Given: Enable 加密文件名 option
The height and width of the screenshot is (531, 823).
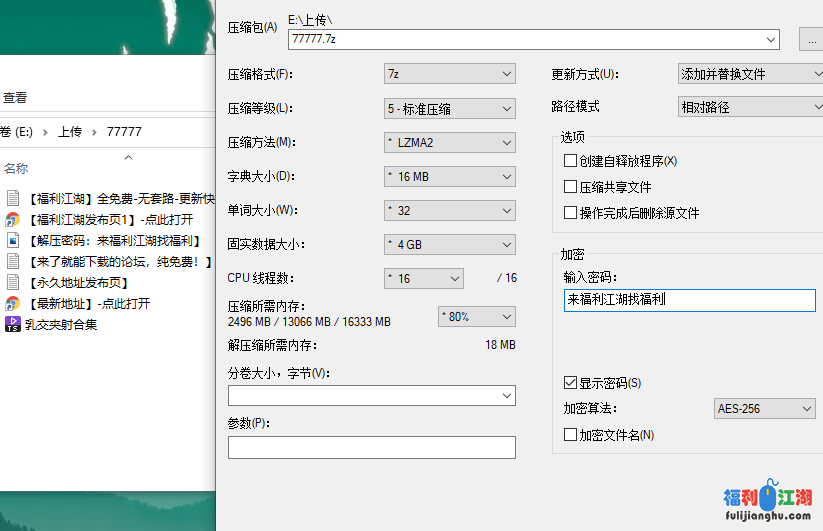Looking at the screenshot, I should click(x=570, y=435).
